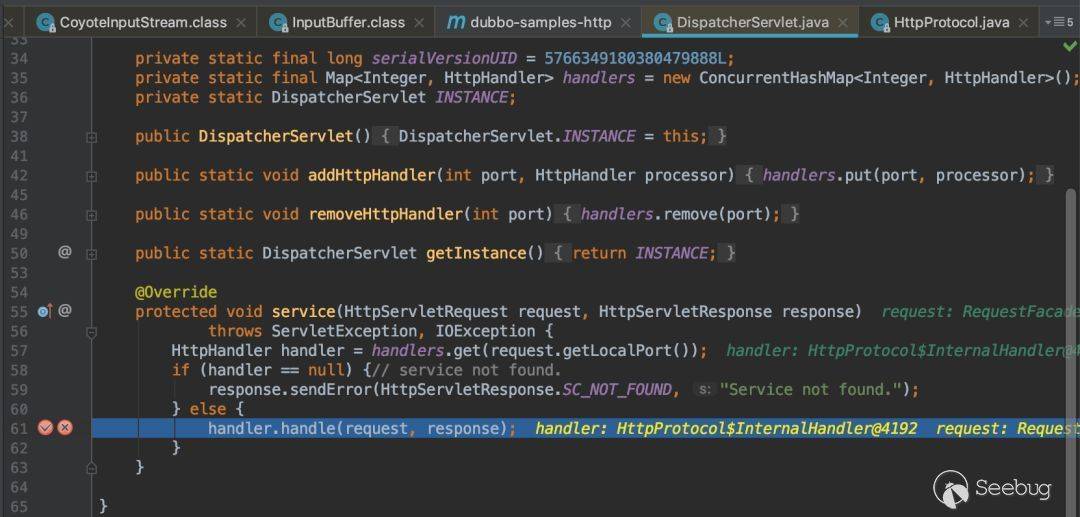Click the folded body 'handlers.put(port, processor);'
This screenshot has width=1080, height=517.
(x=898, y=176)
